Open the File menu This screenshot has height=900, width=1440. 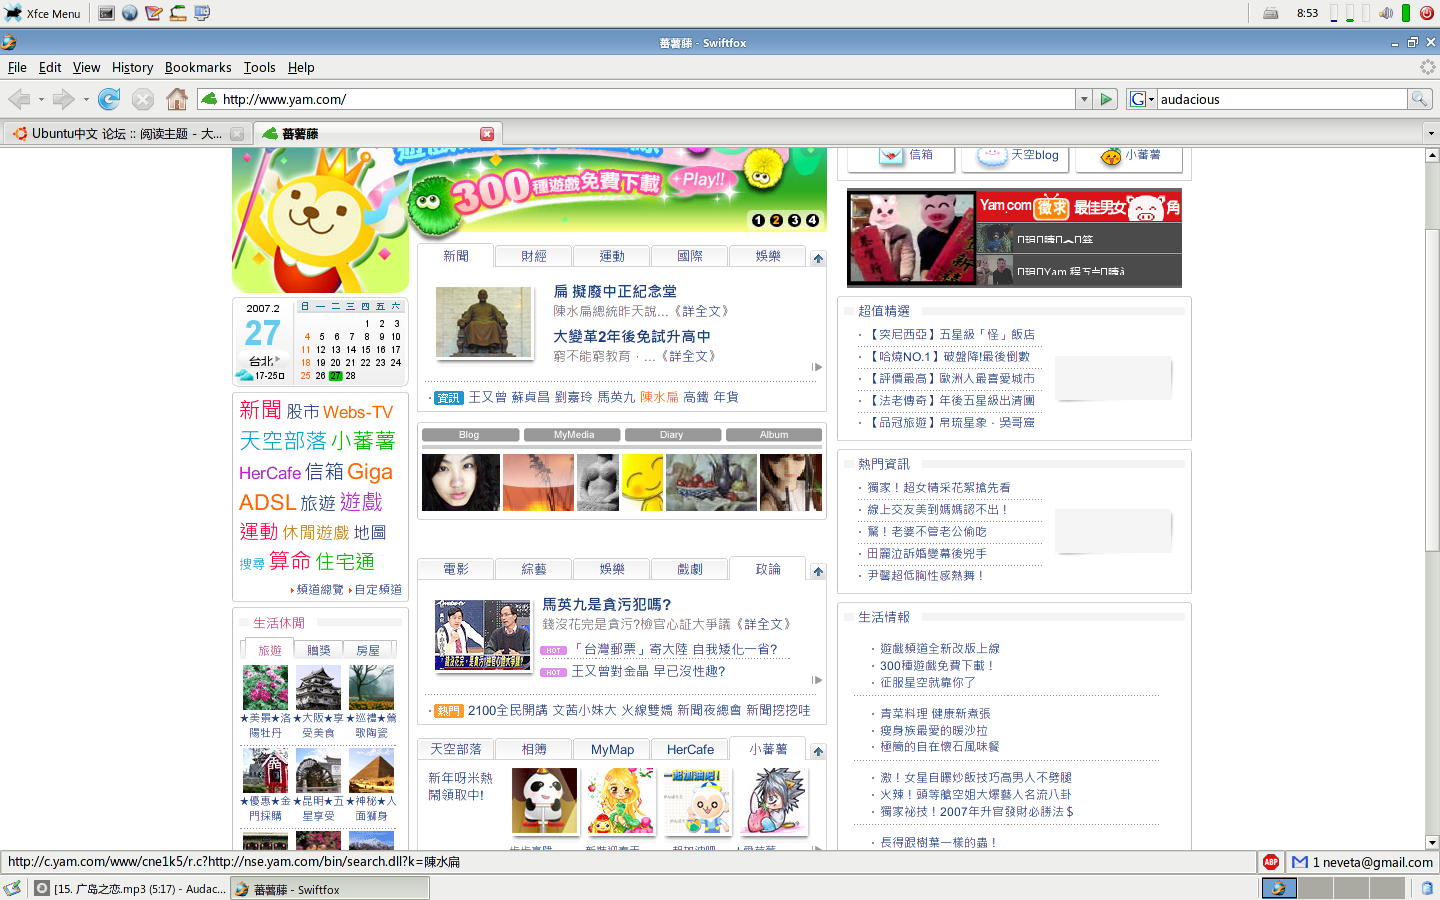tap(17, 67)
